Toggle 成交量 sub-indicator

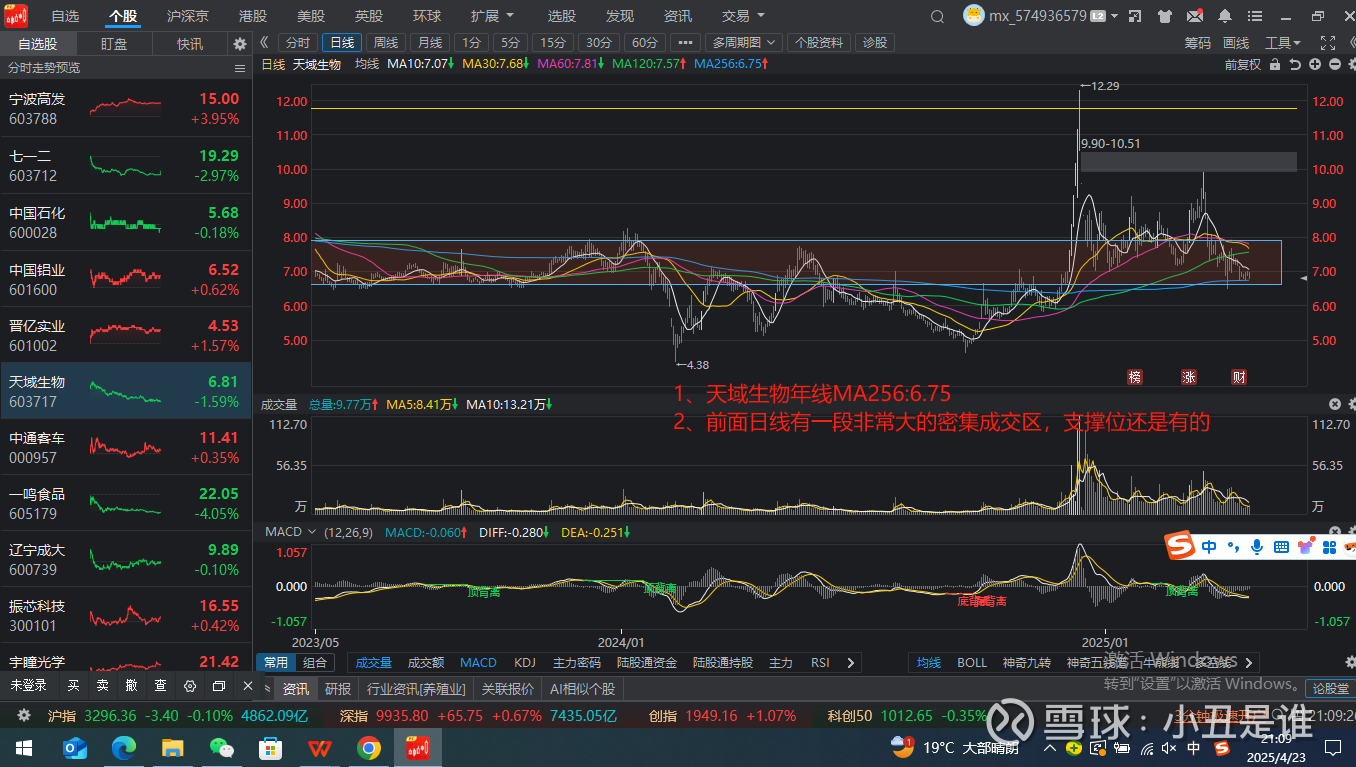pos(373,662)
